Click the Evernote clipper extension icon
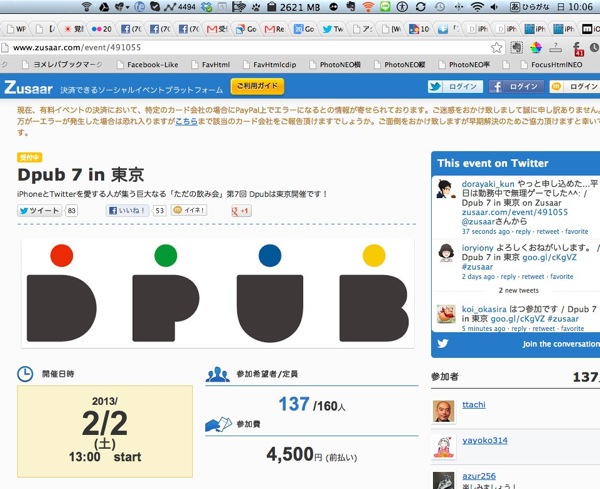 [x=516, y=48]
